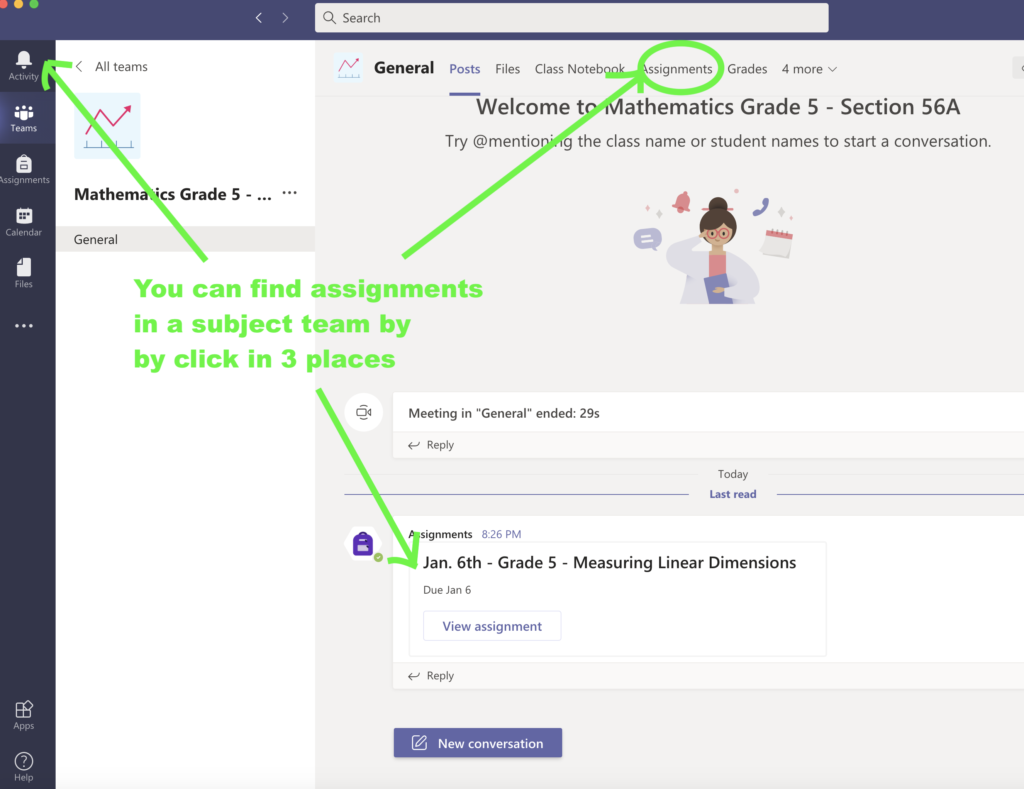Click the View assignment button
The width and height of the screenshot is (1024, 789).
click(x=492, y=626)
